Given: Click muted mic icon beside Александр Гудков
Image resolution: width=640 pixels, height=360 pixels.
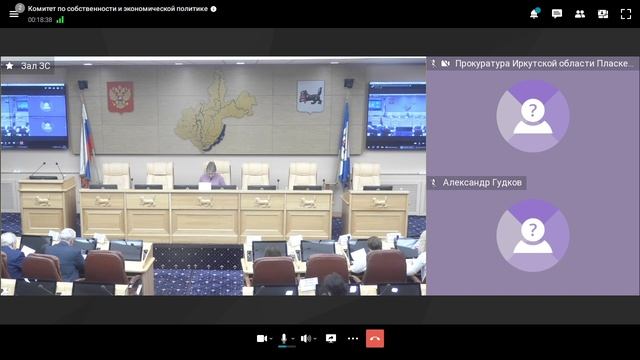Looking at the screenshot, I should point(433,182).
